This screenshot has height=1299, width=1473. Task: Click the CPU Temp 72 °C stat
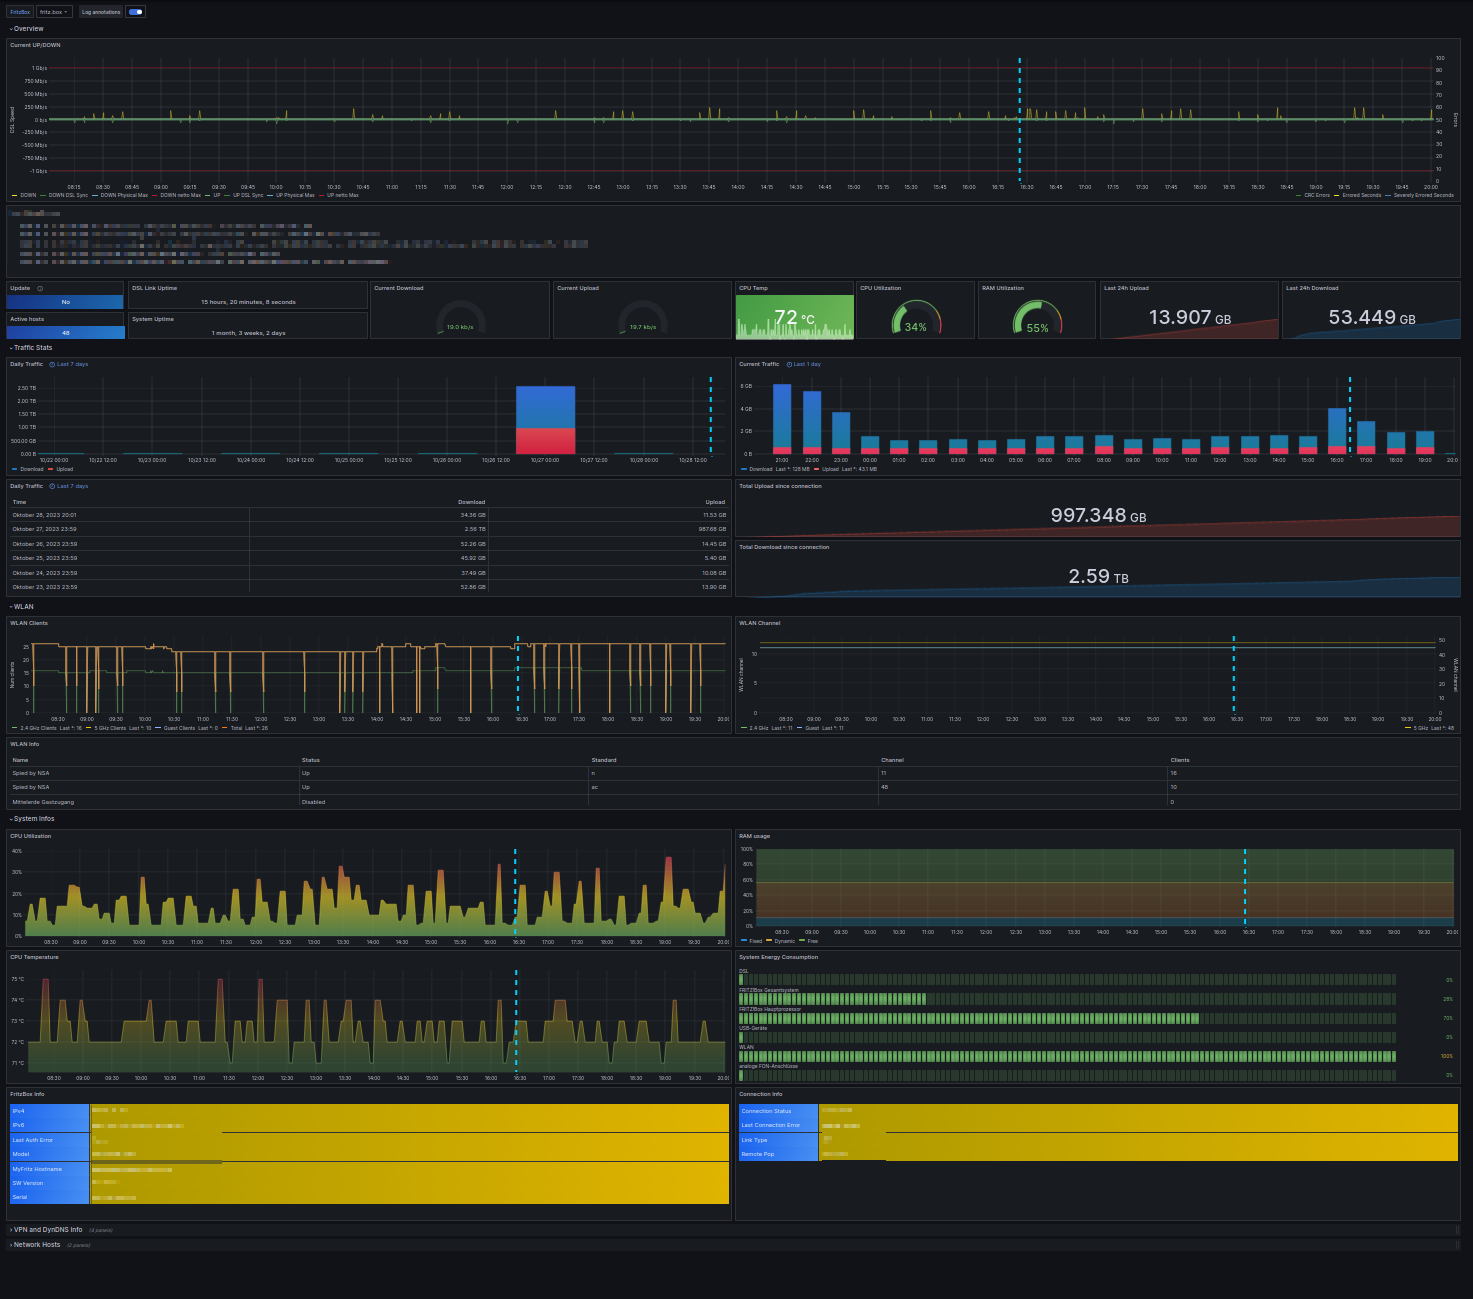click(795, 318)
